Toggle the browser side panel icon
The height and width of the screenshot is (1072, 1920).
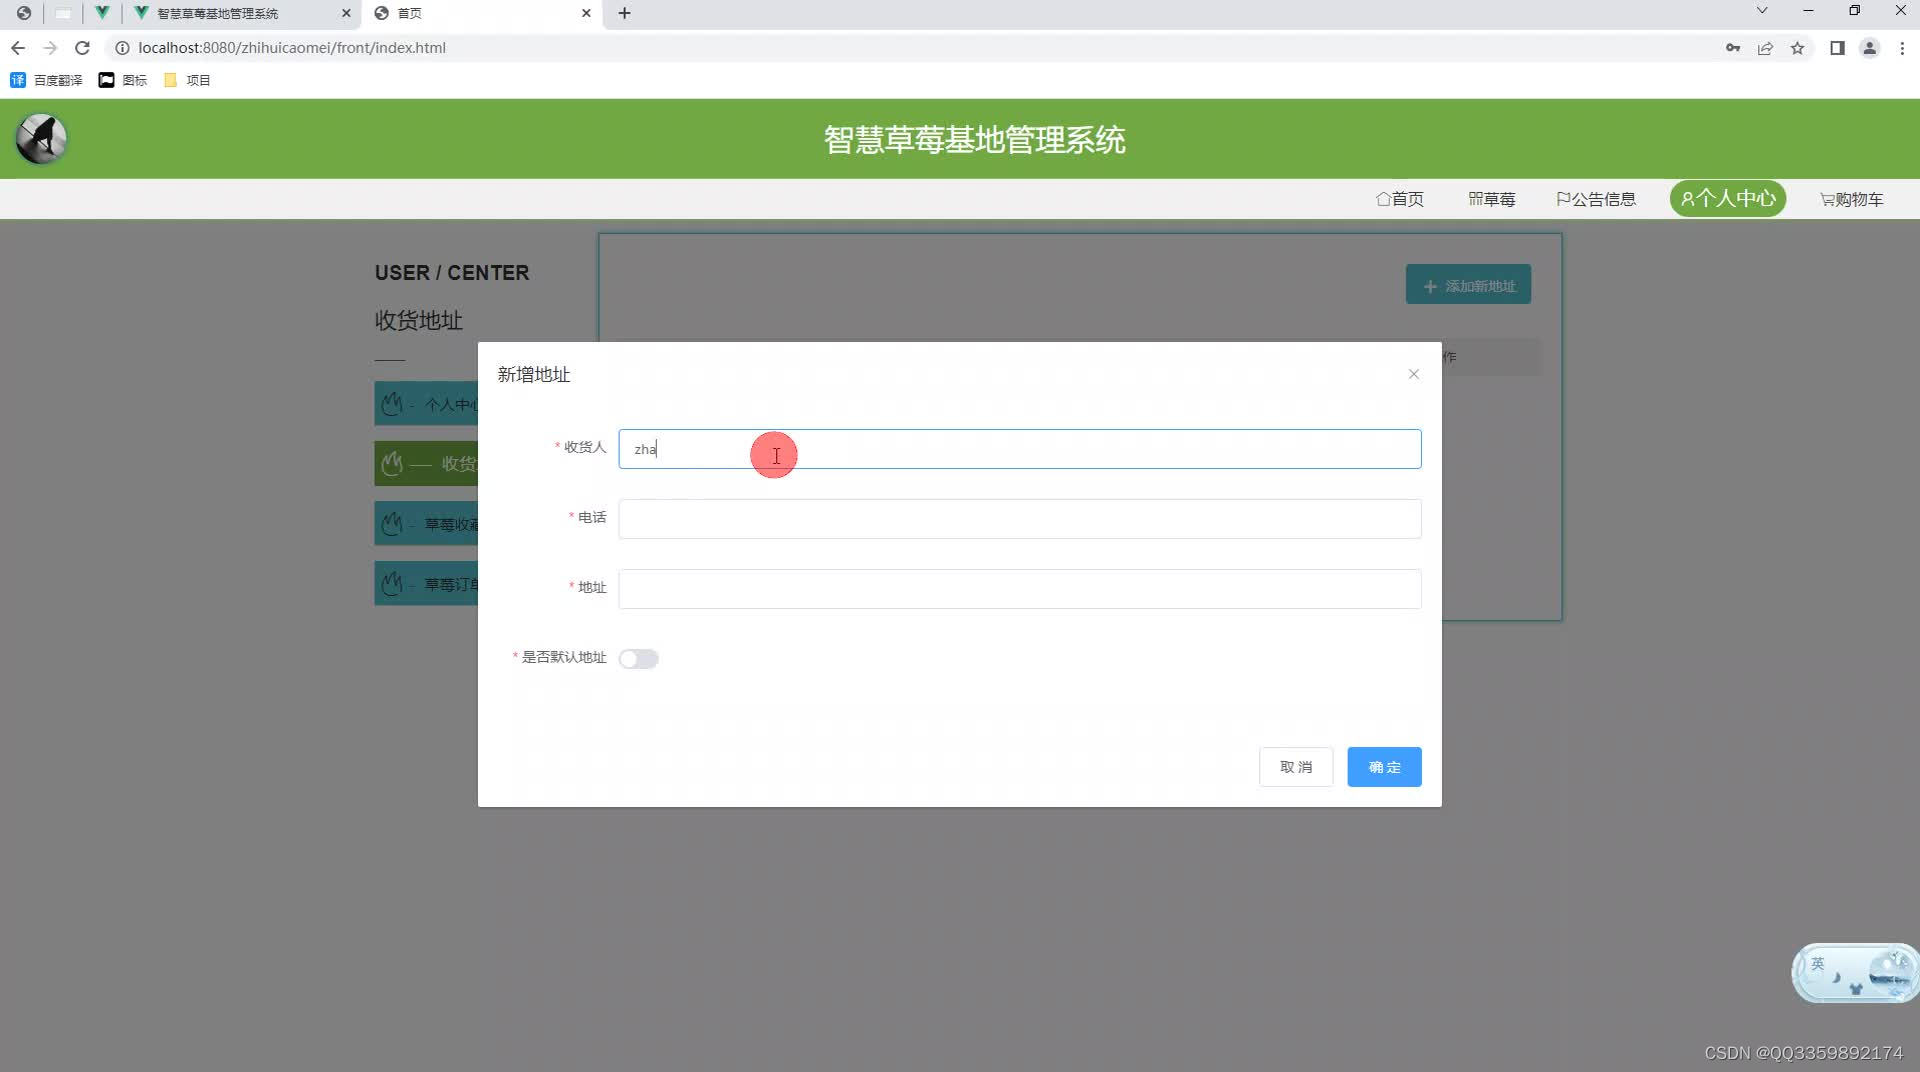(x=1837, y=48)
